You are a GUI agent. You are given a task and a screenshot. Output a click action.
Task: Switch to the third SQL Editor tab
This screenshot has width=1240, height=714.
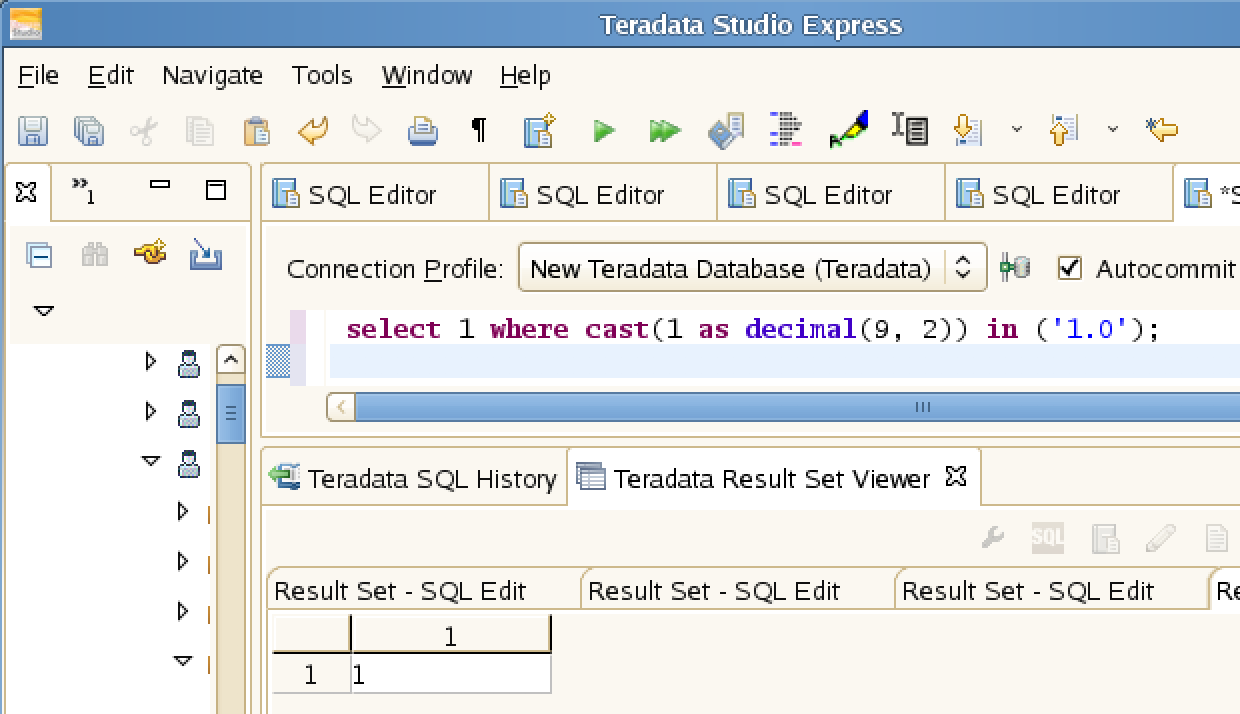click(x=831, y=194)
